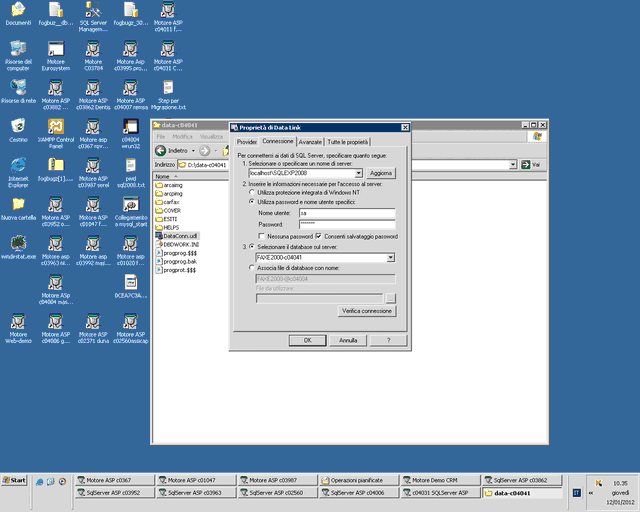Open the server name dropdown

[358, 173]
